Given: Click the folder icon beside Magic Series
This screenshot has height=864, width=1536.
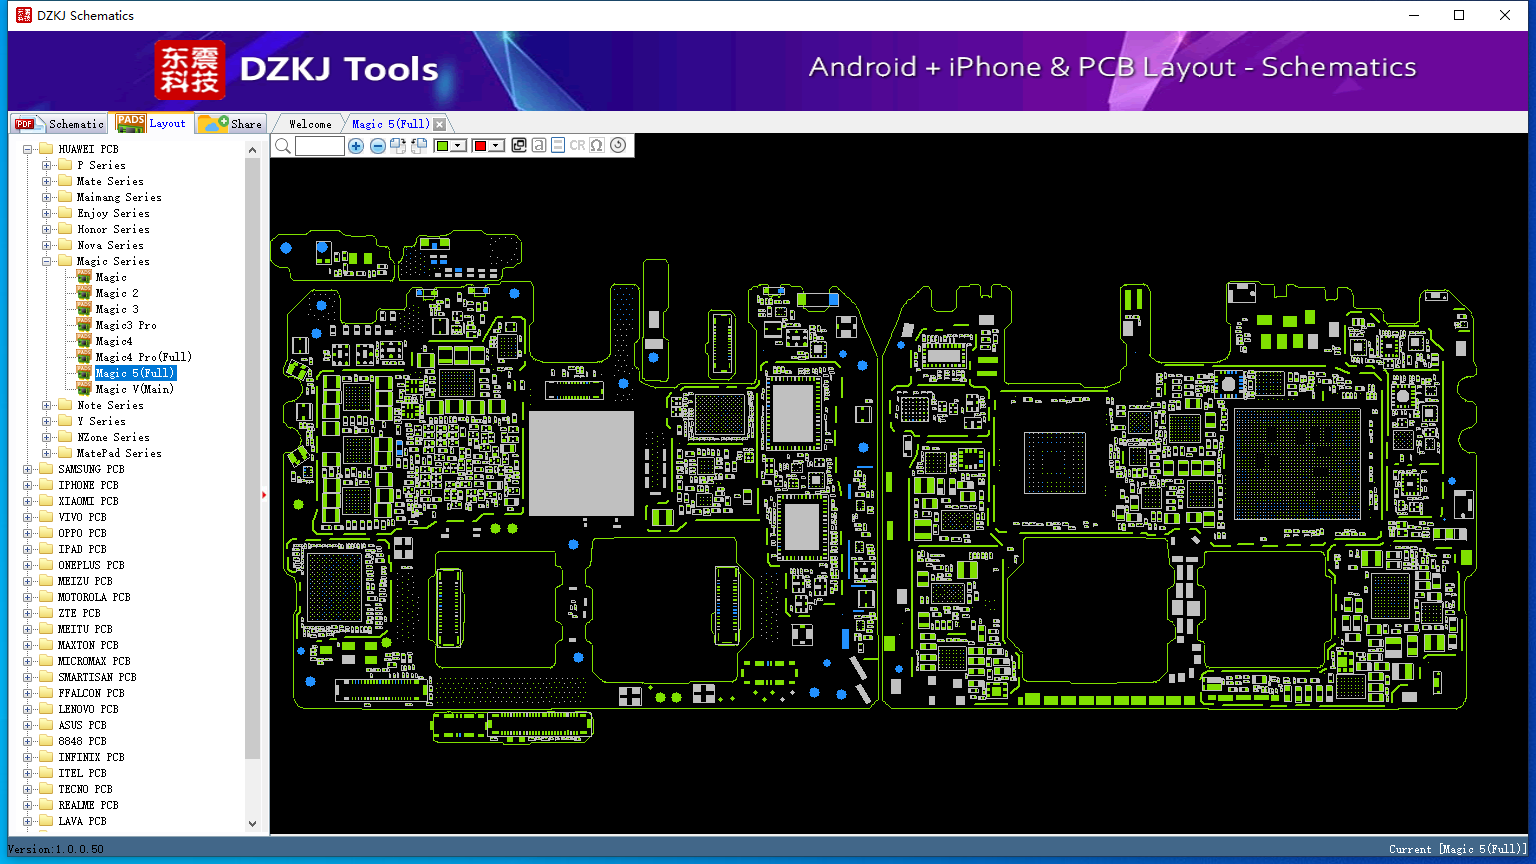Looking at the screenshot, I should [x=65, y=261].
